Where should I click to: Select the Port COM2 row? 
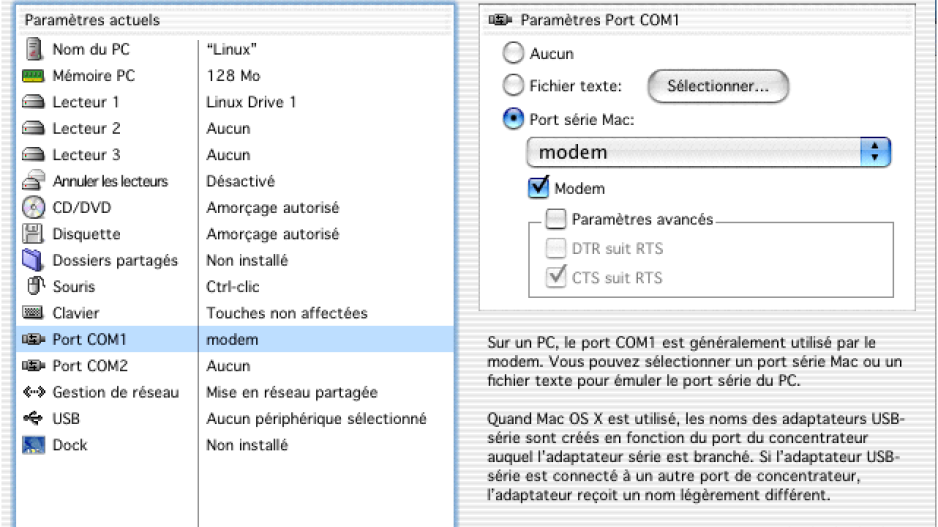(235, 365)
